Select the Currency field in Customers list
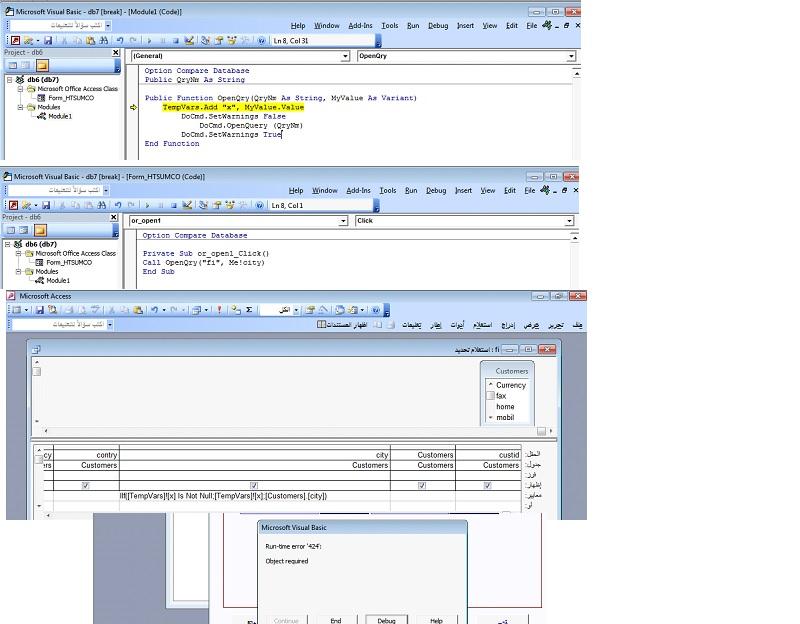800x624 pixels. coord(511,385)
